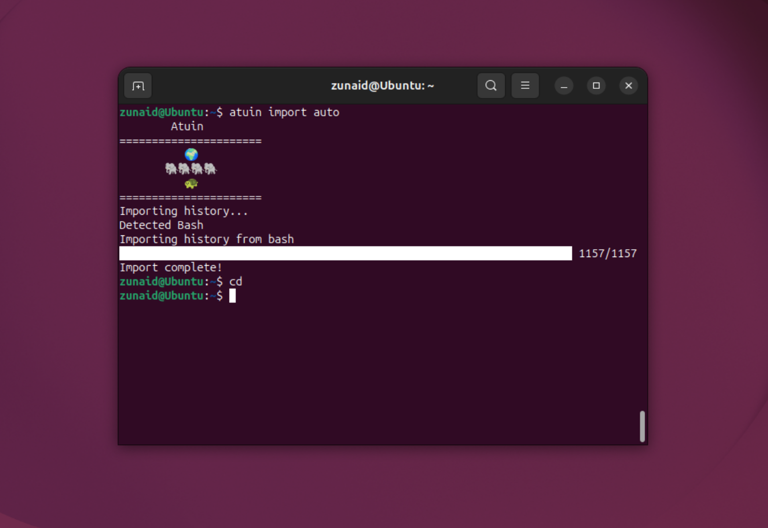Open the terminal search tool

coord(491,86)
